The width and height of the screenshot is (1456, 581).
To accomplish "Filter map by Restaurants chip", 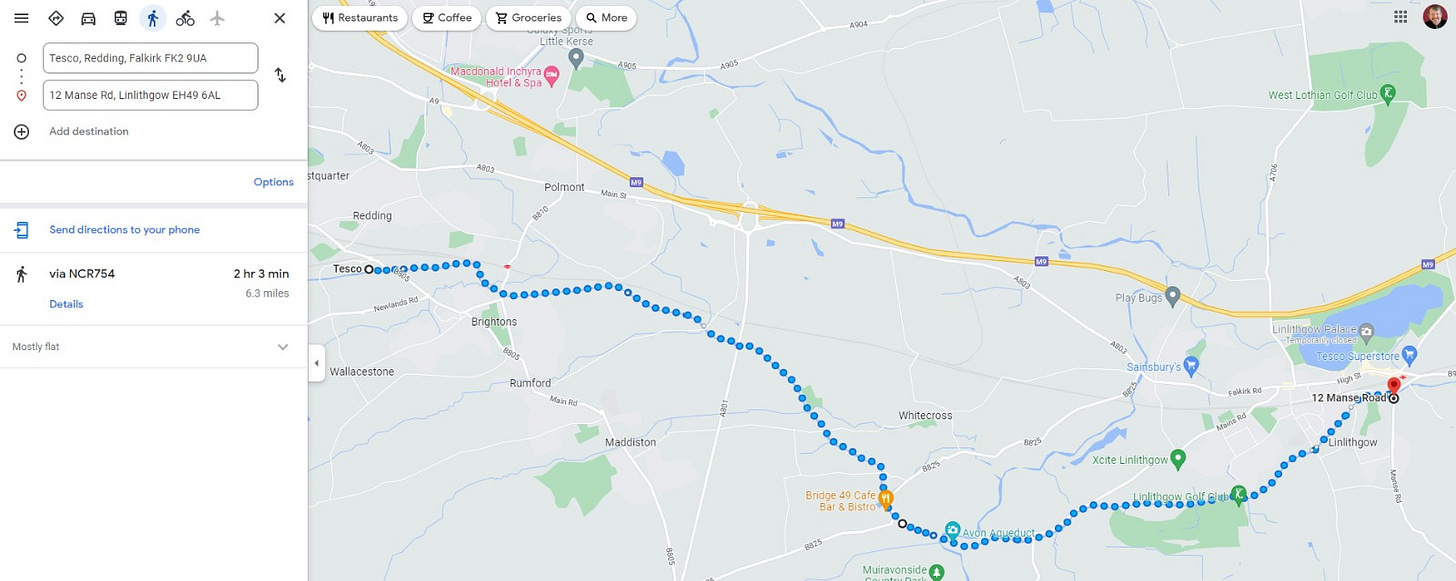I will pyautogui.click(x=360, y=18).
